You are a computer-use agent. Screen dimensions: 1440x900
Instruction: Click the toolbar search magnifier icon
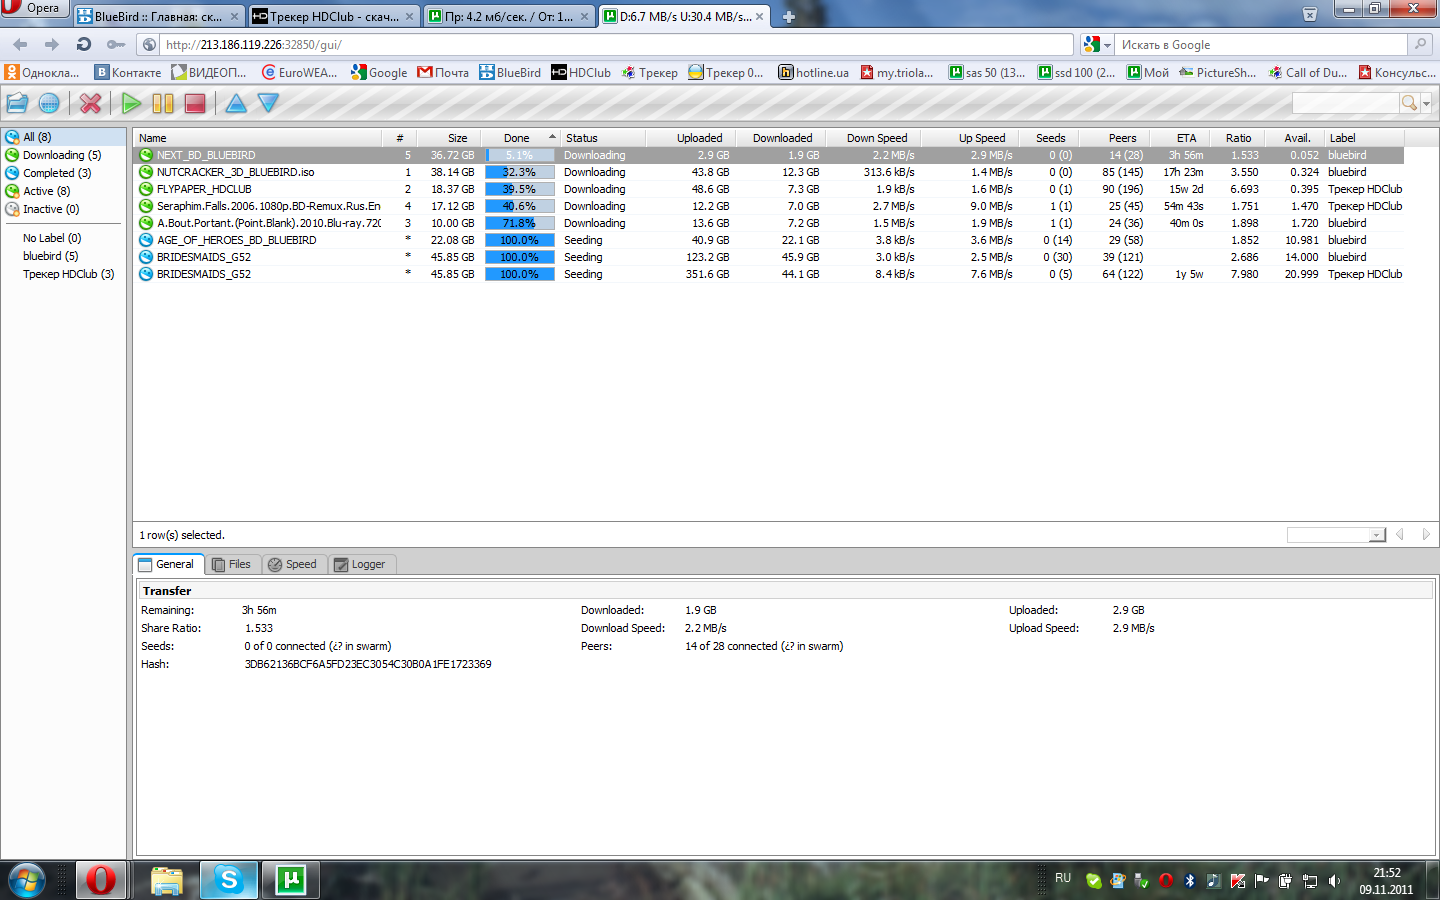[x=1409, y=103]
